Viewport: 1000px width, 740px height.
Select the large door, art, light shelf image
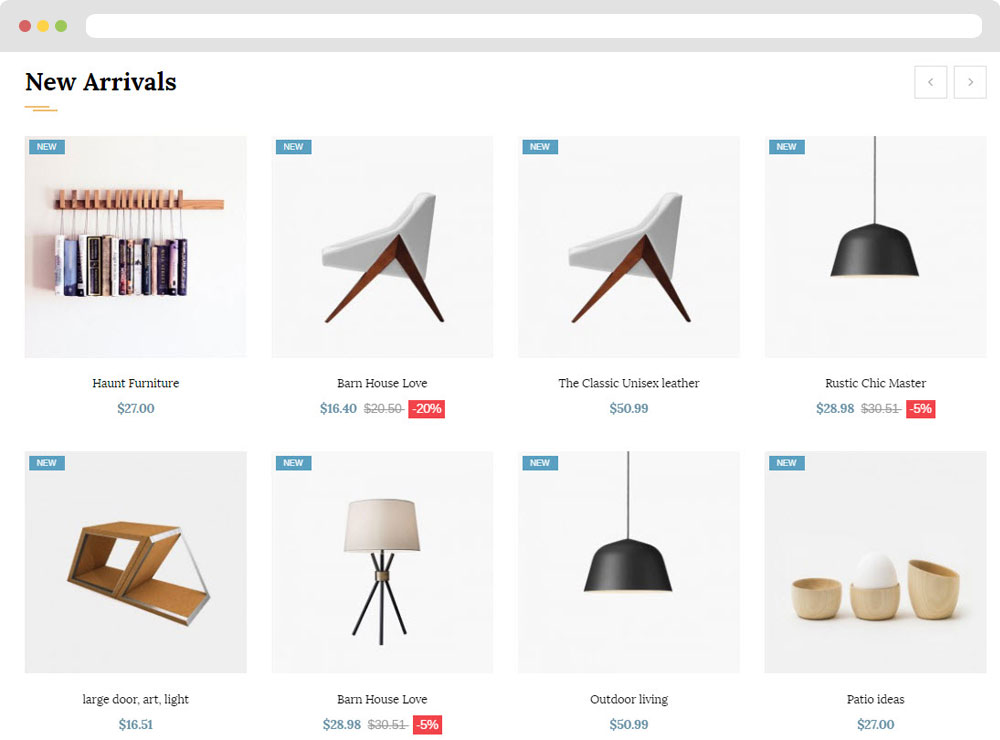135,562
